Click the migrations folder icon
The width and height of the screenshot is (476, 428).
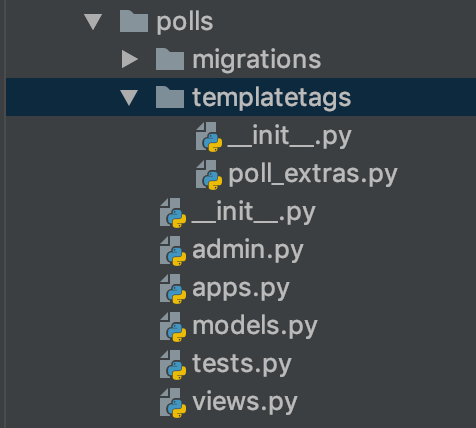point(170,59)
